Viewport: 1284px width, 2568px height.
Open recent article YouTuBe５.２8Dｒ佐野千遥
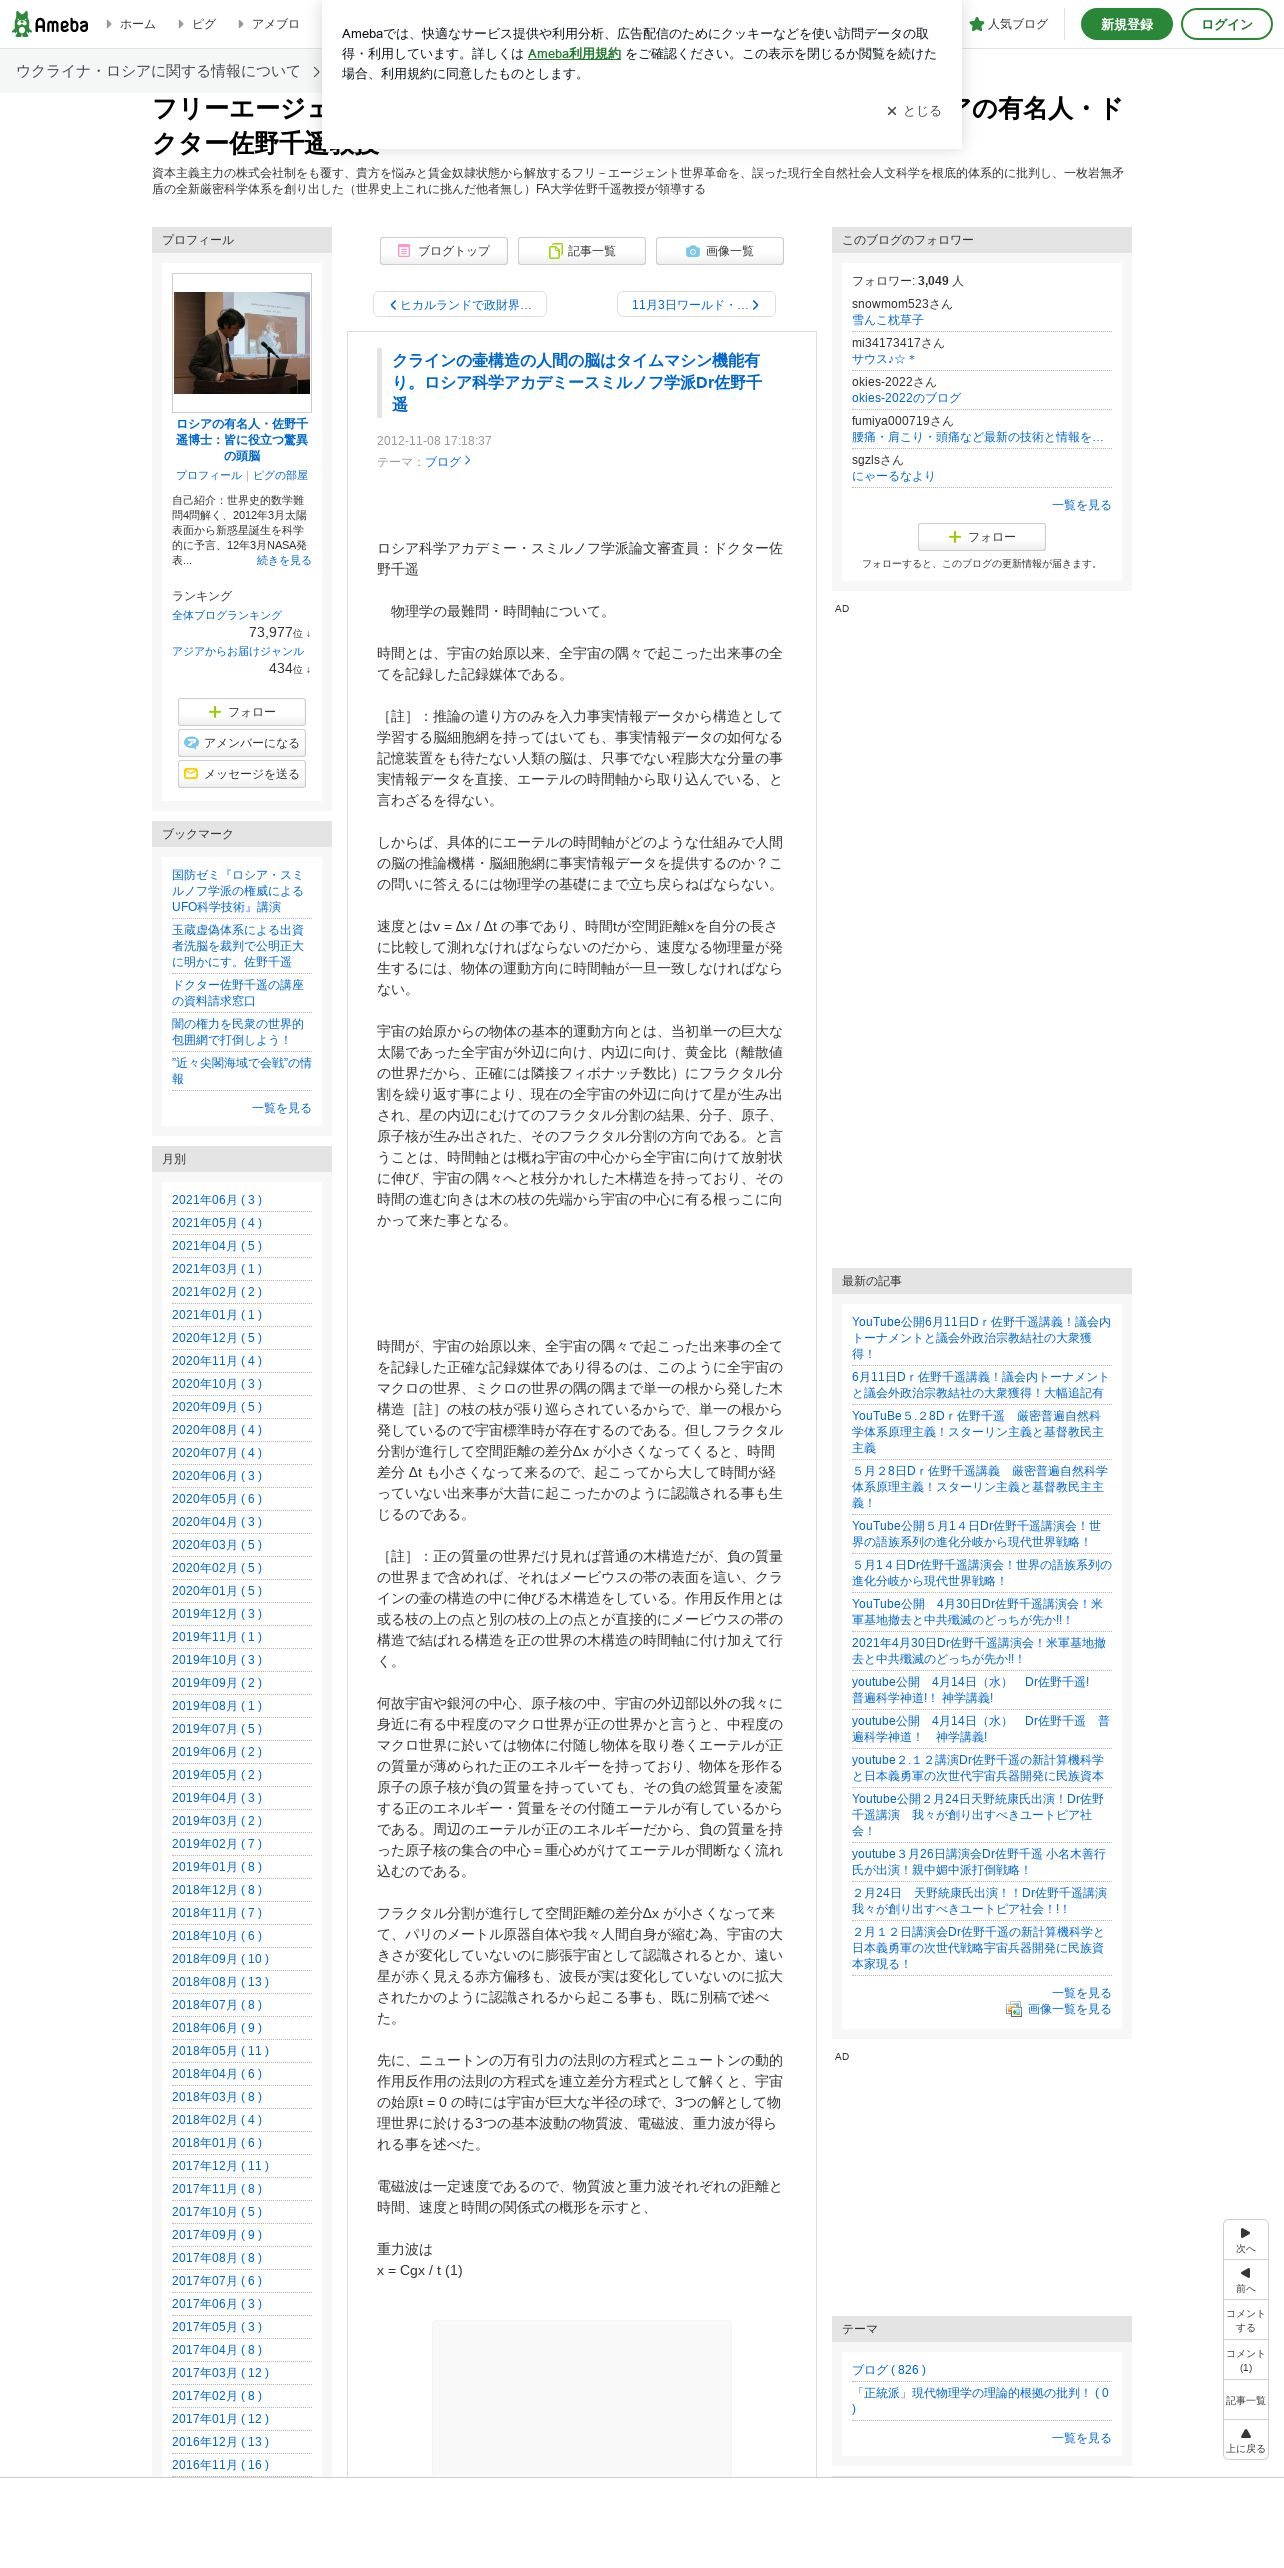click(978, 1432)
